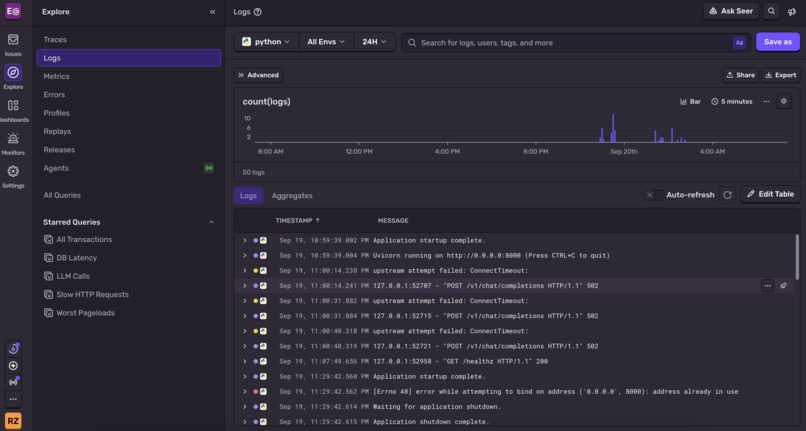This screenshot has width=806, height=431.
Task: Switch to the Logs table tab
Action: (x=248, y=195)
